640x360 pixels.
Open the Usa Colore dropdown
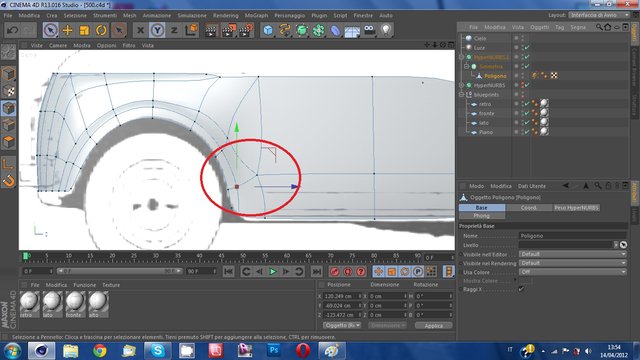(572, 272)
